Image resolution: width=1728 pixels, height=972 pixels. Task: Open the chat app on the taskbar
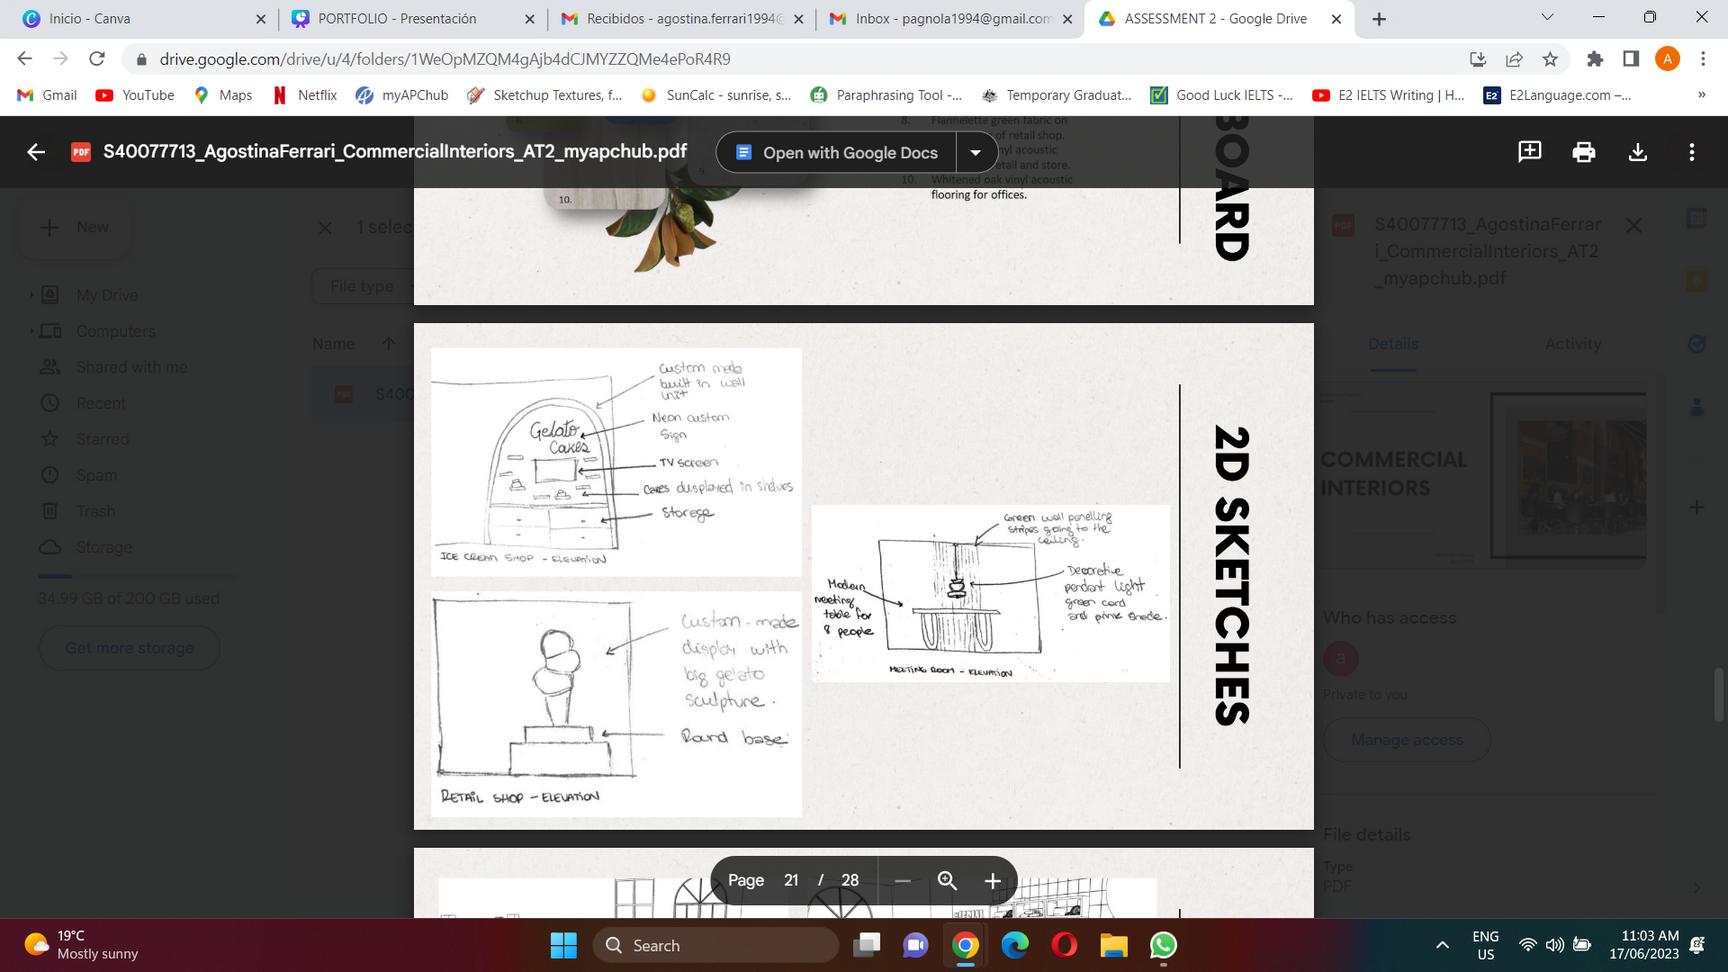tap(915, 945)
